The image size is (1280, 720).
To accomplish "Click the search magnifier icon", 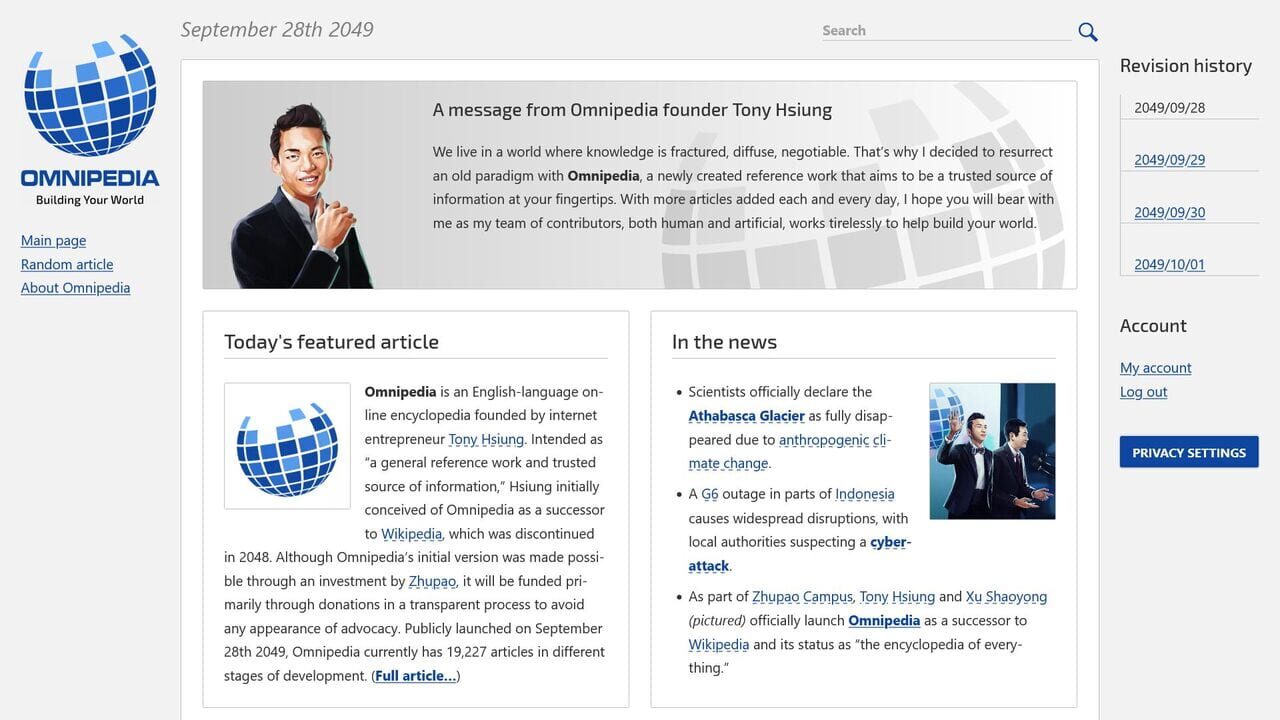I will point(1087,31).
